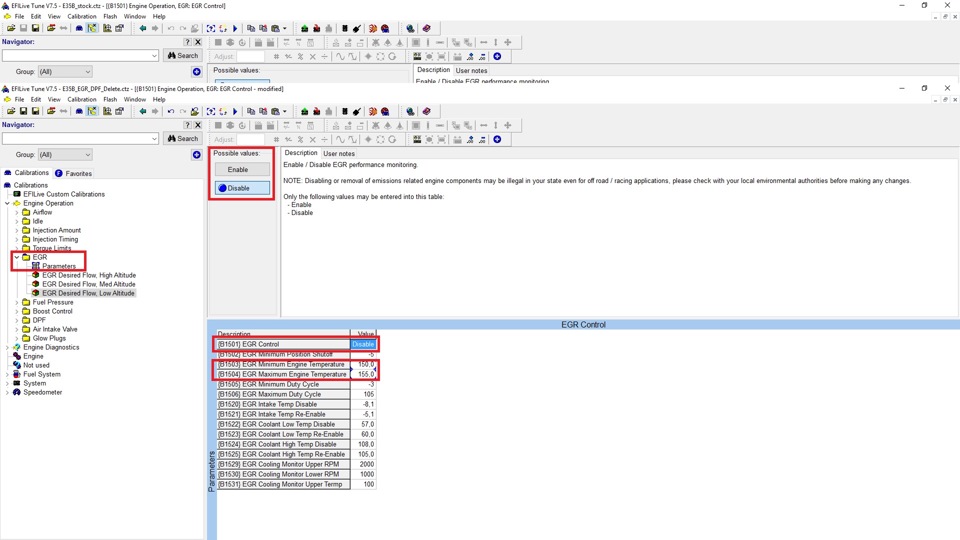Open View menu in E35B_stock window
Screen dimensions: 960x540
coord(54,17)
